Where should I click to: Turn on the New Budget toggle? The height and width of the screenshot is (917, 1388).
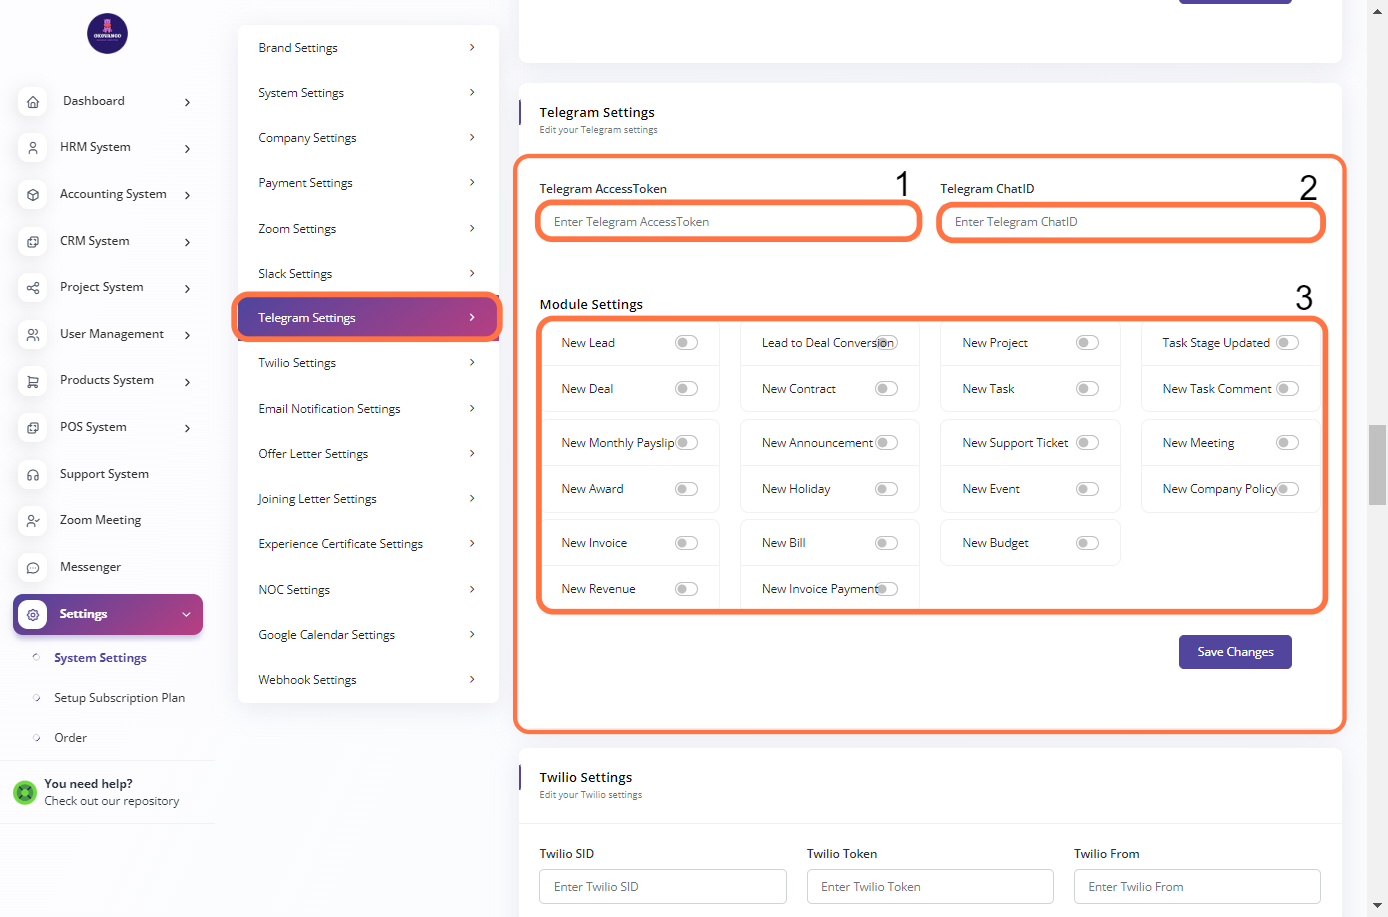point(1087,543)
